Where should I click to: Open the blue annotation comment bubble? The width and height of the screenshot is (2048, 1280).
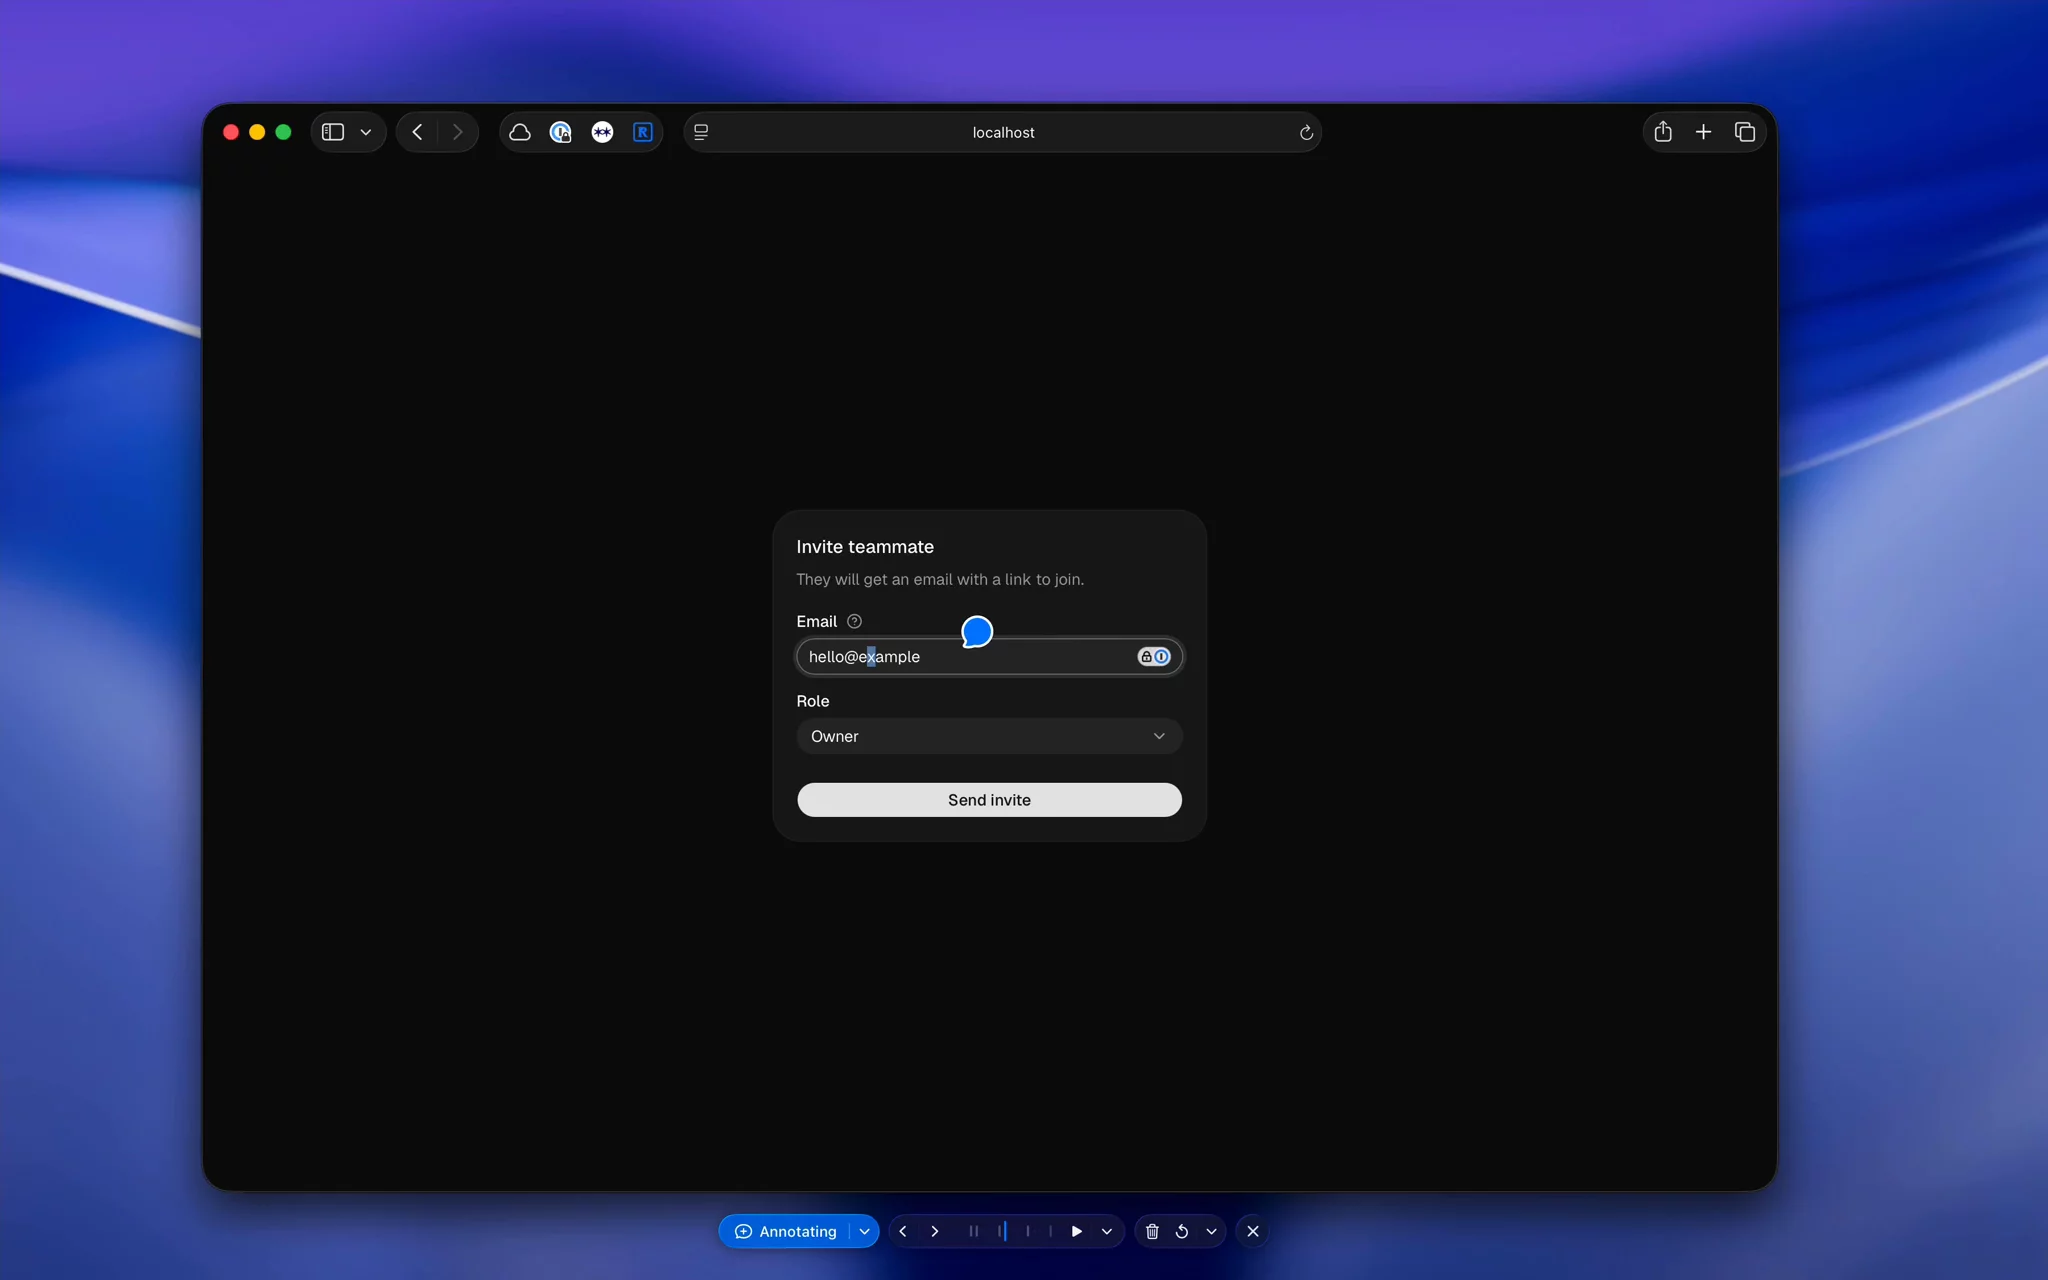coord(977,631)
